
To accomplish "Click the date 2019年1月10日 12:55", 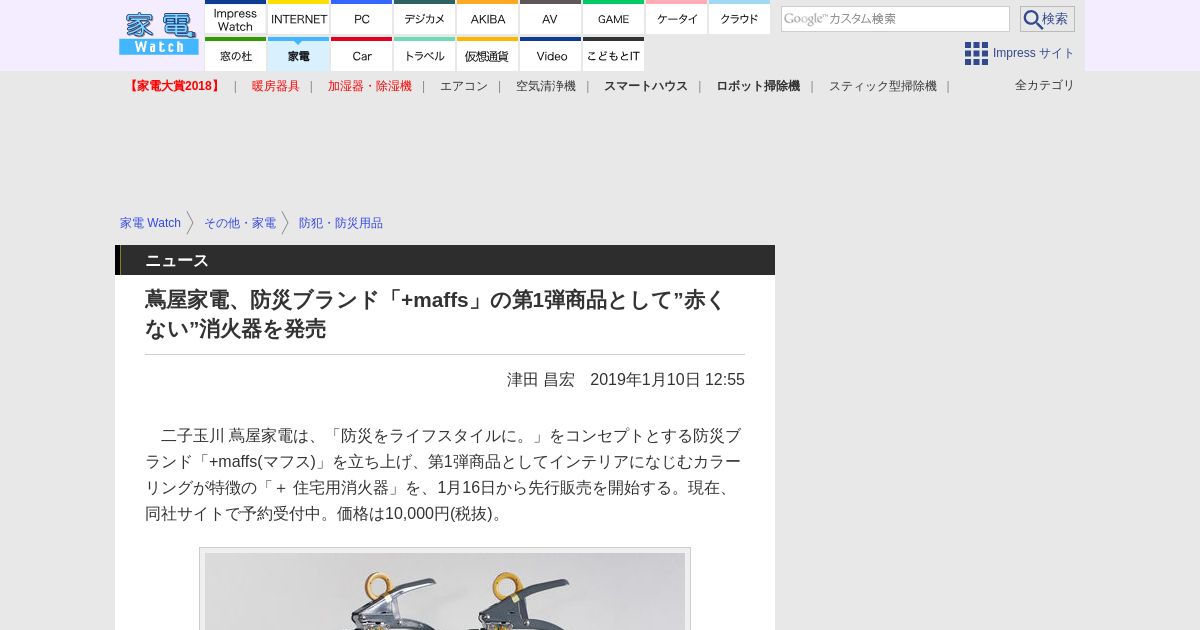I will [667, 380].
